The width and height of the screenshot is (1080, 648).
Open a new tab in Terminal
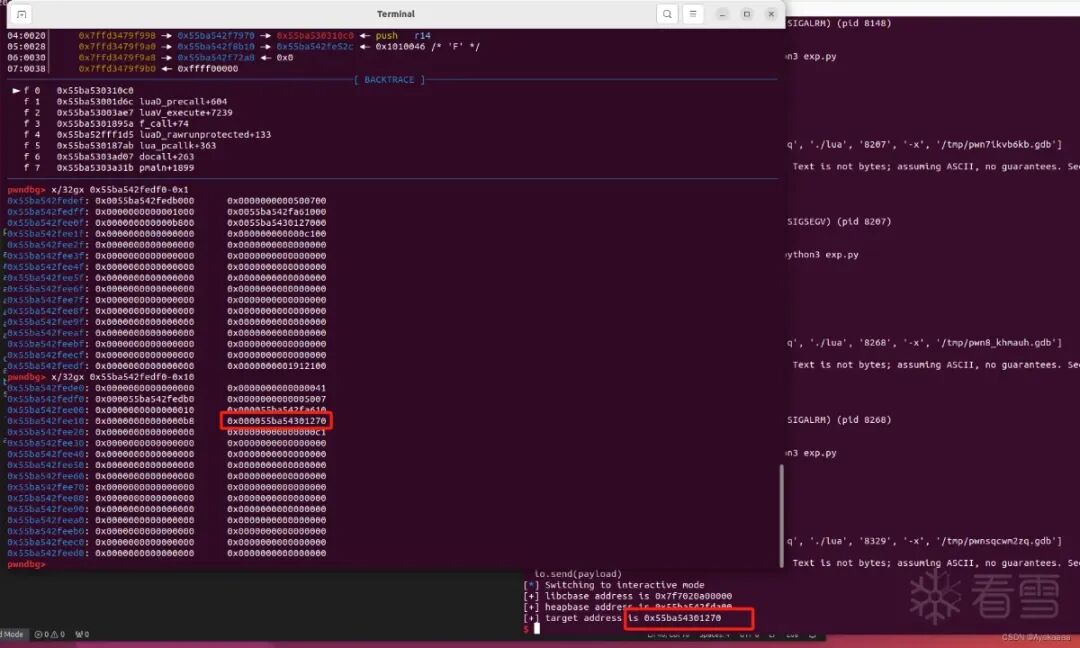pyautogui.click(x=21, y=14)
